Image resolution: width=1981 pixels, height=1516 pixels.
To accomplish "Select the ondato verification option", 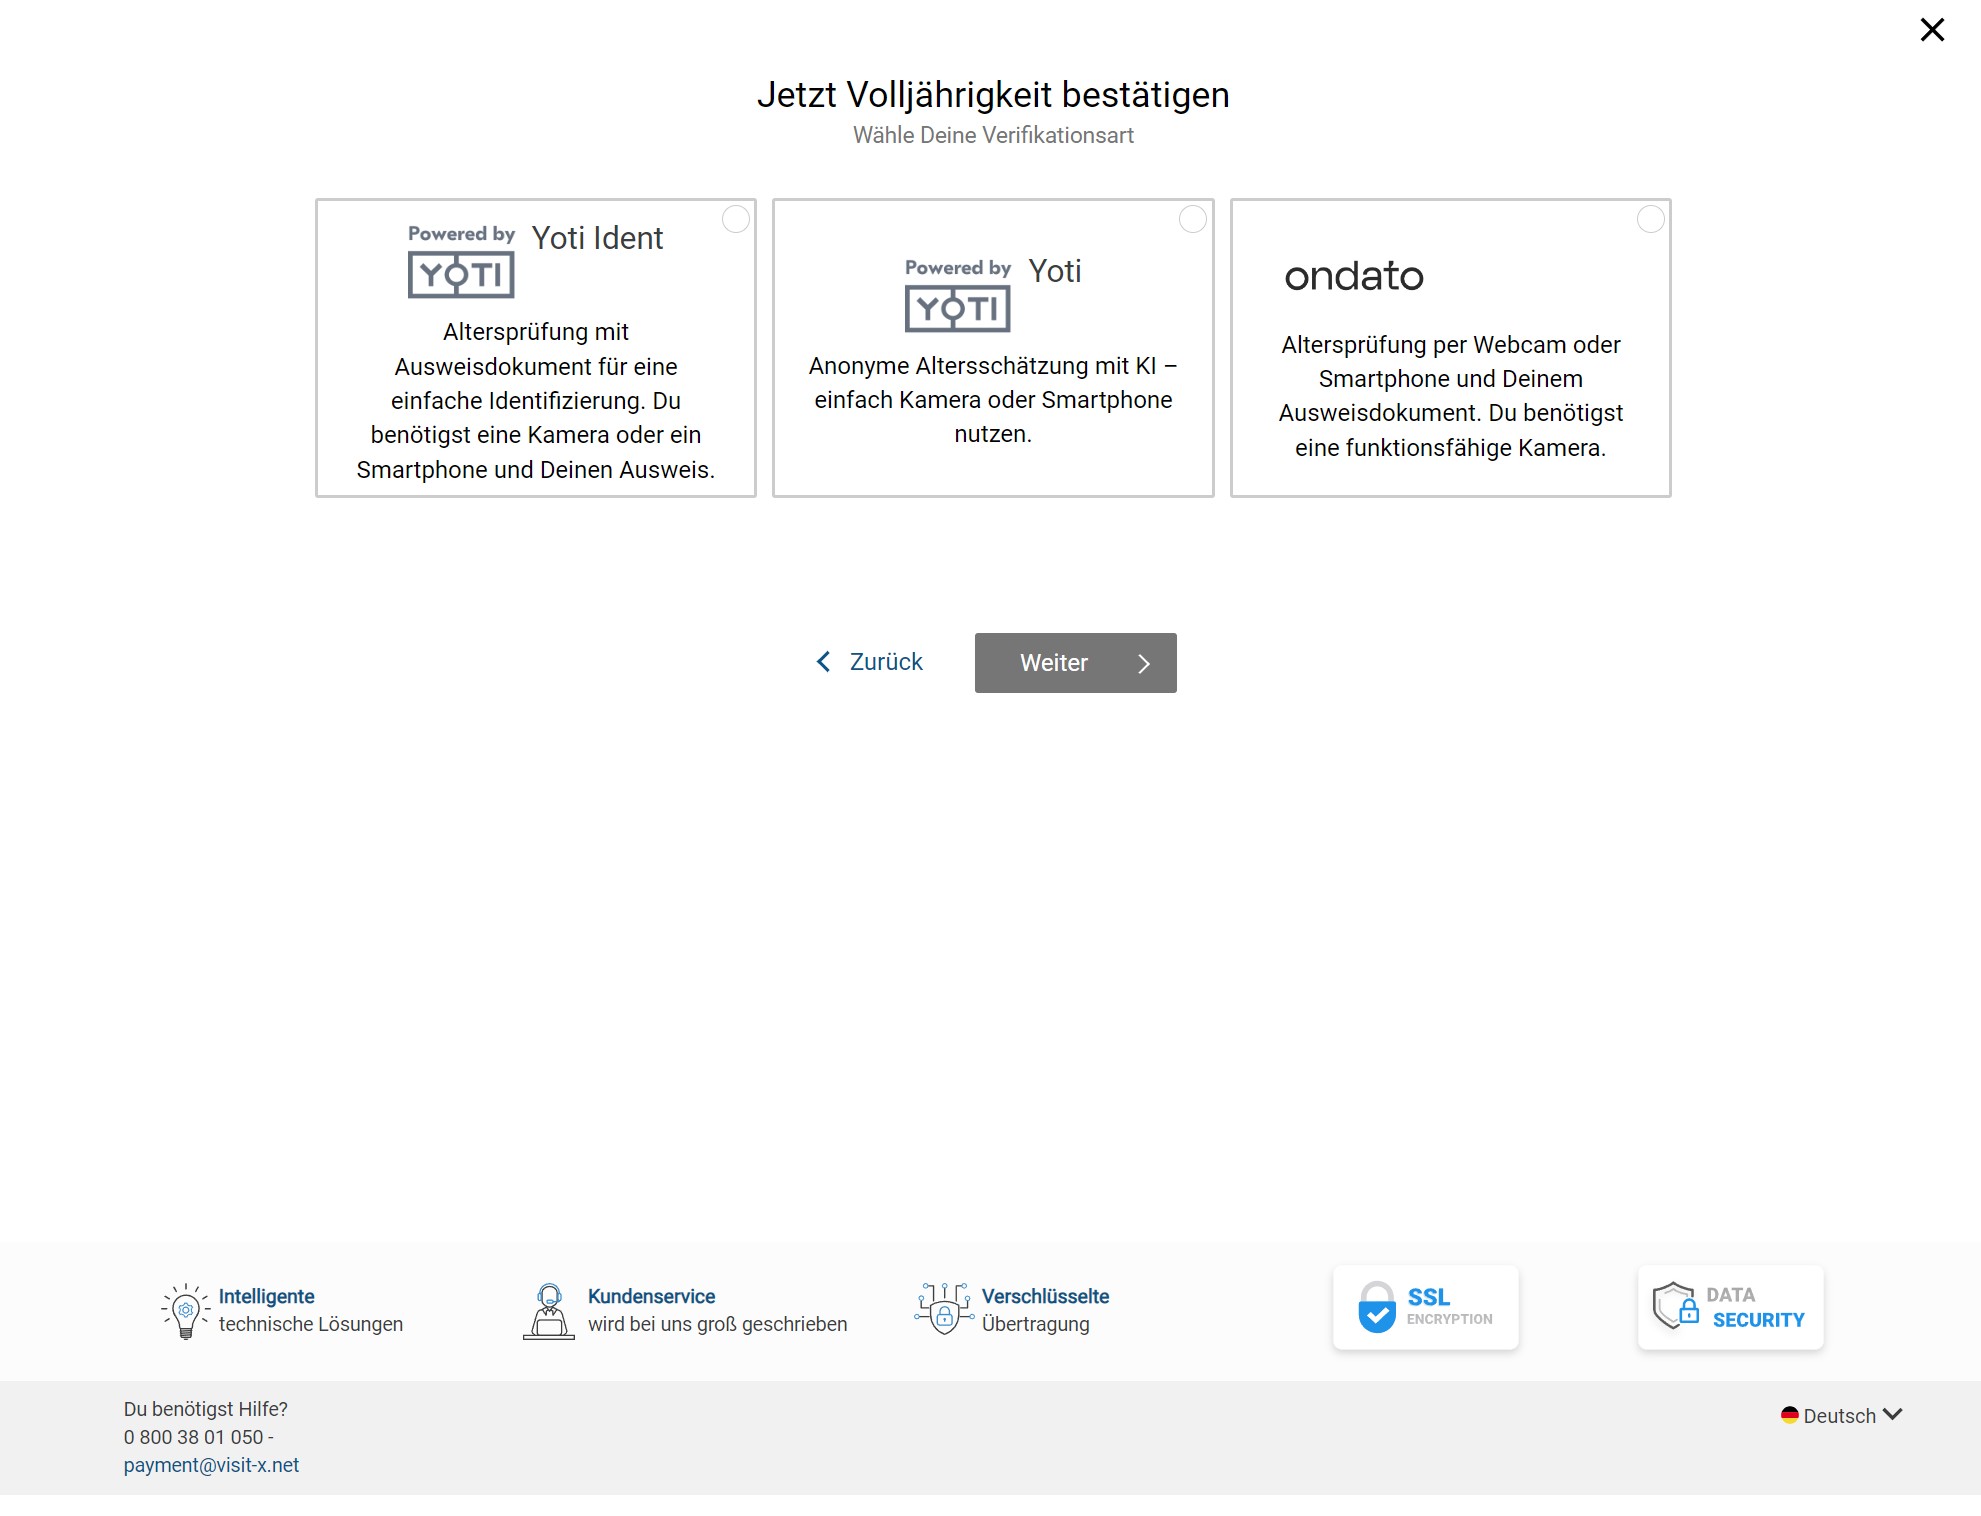I will (x=1651, y=220).
